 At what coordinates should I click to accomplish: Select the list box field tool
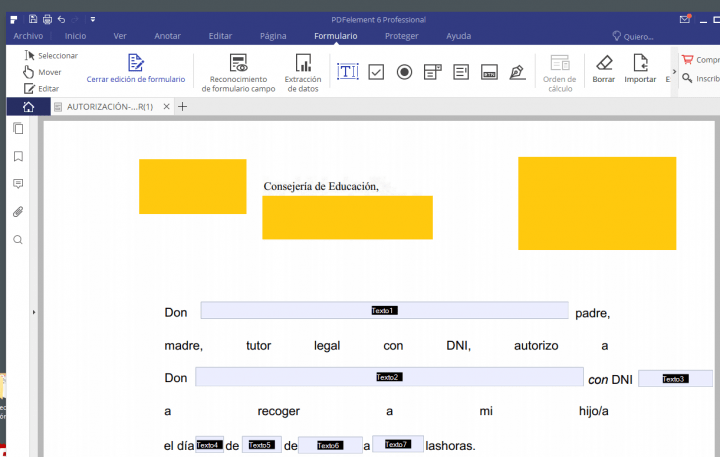[461, 72]
